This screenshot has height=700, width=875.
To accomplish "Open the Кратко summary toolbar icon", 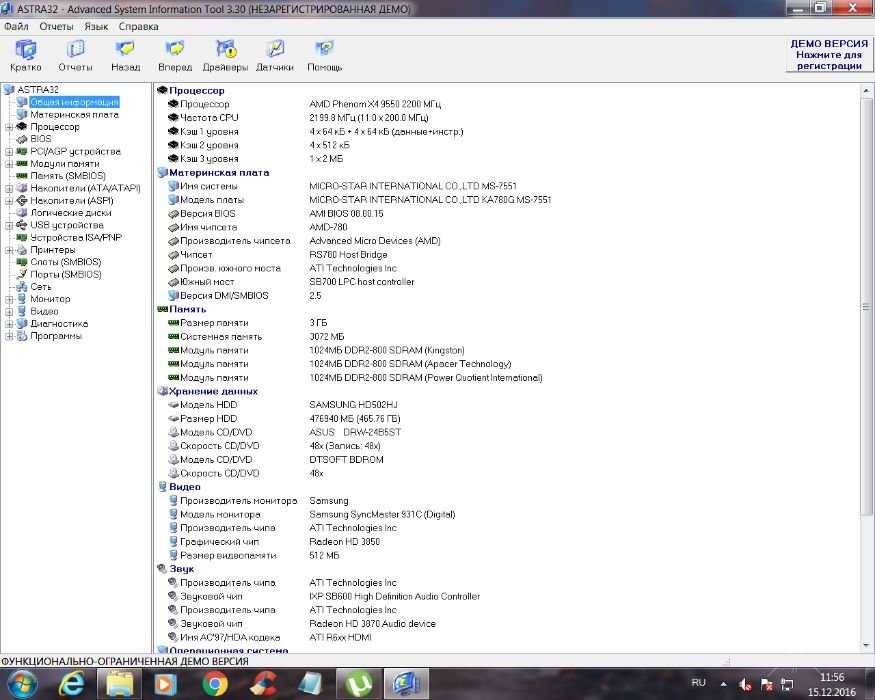I will coord(26,56).
